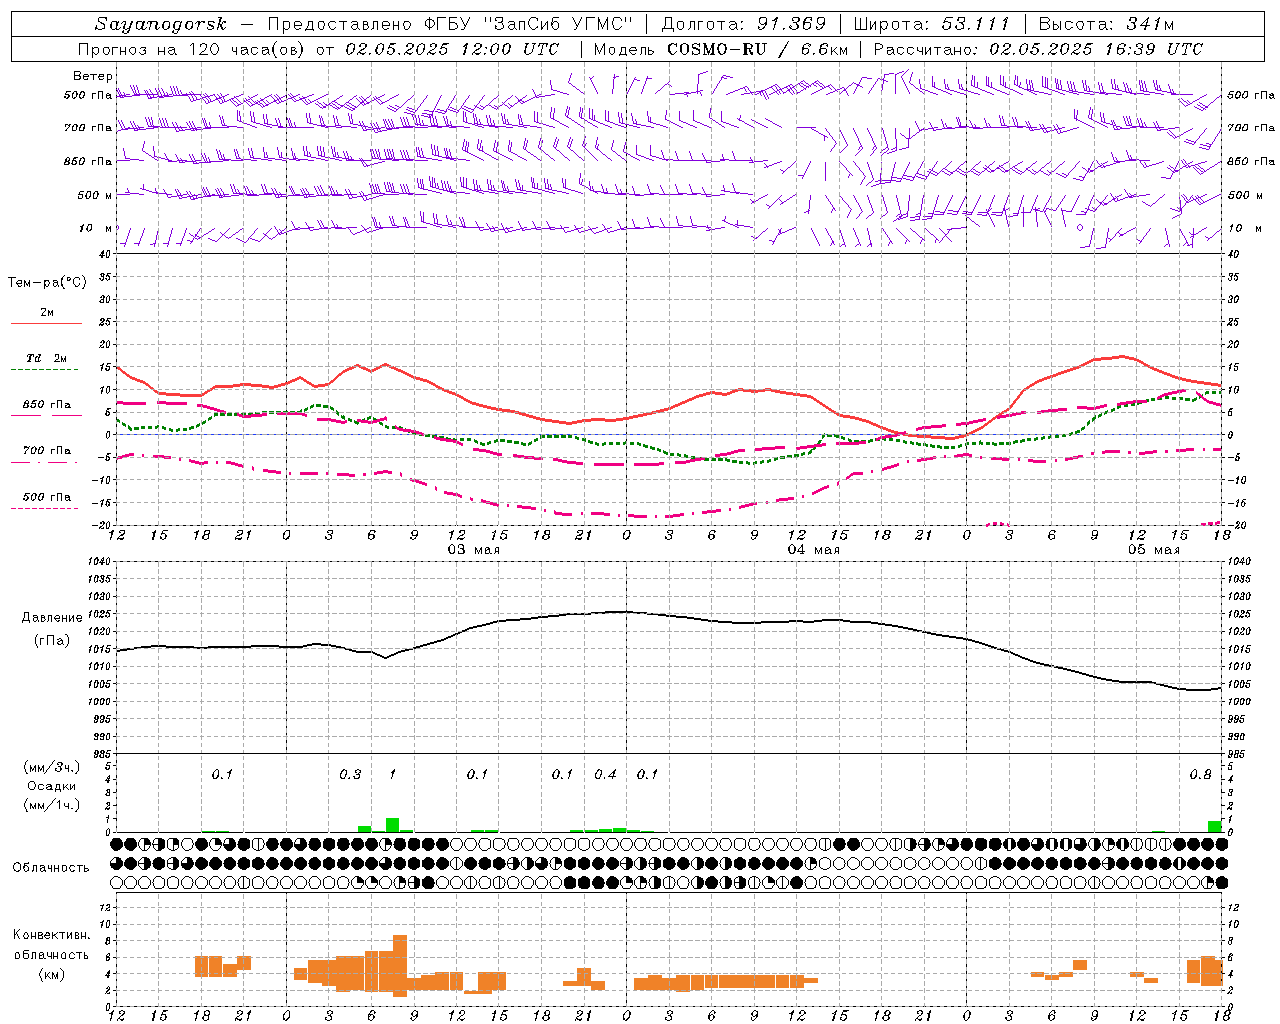This screenshot has width=1280, height=1024.
Task: Click the Sayanogorsk station title
Action: (161, 24)
